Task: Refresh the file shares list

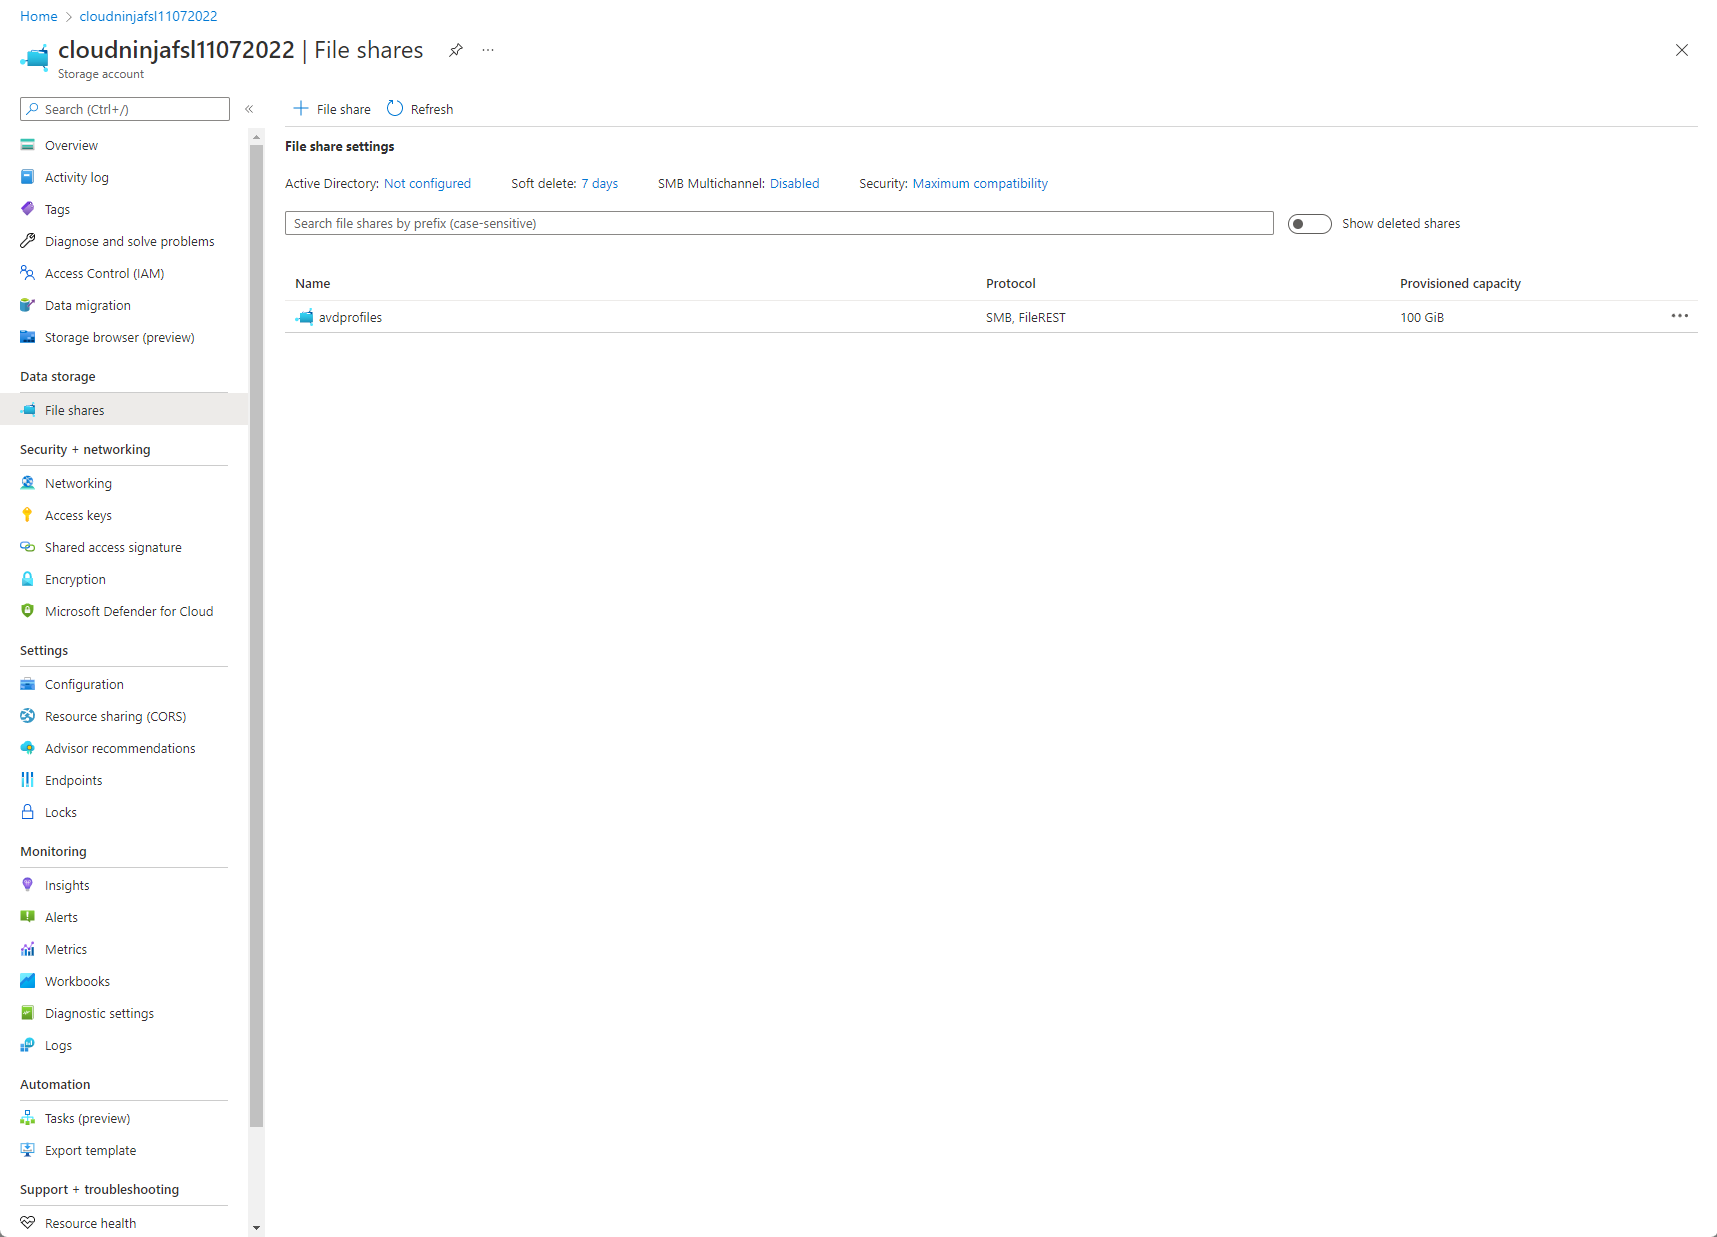Action: coord(420,109)
